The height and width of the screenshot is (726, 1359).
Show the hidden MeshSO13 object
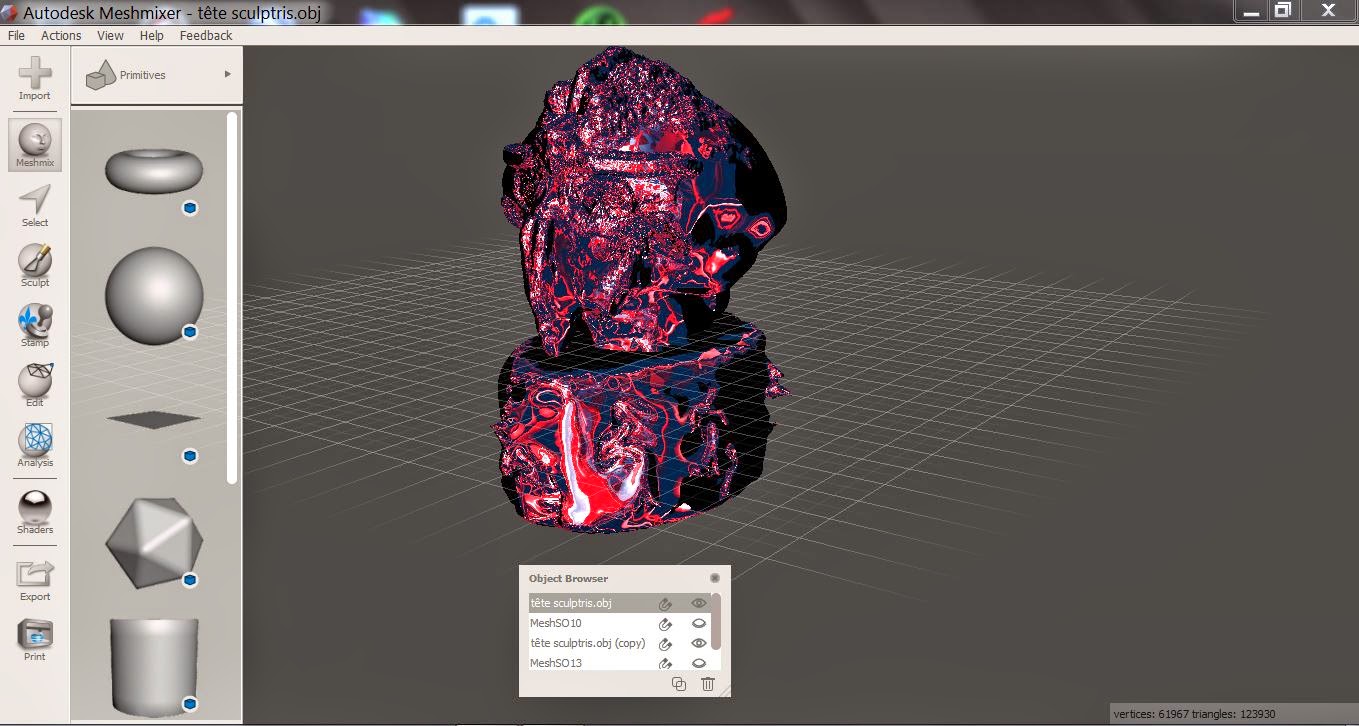[x=699, y=663]
